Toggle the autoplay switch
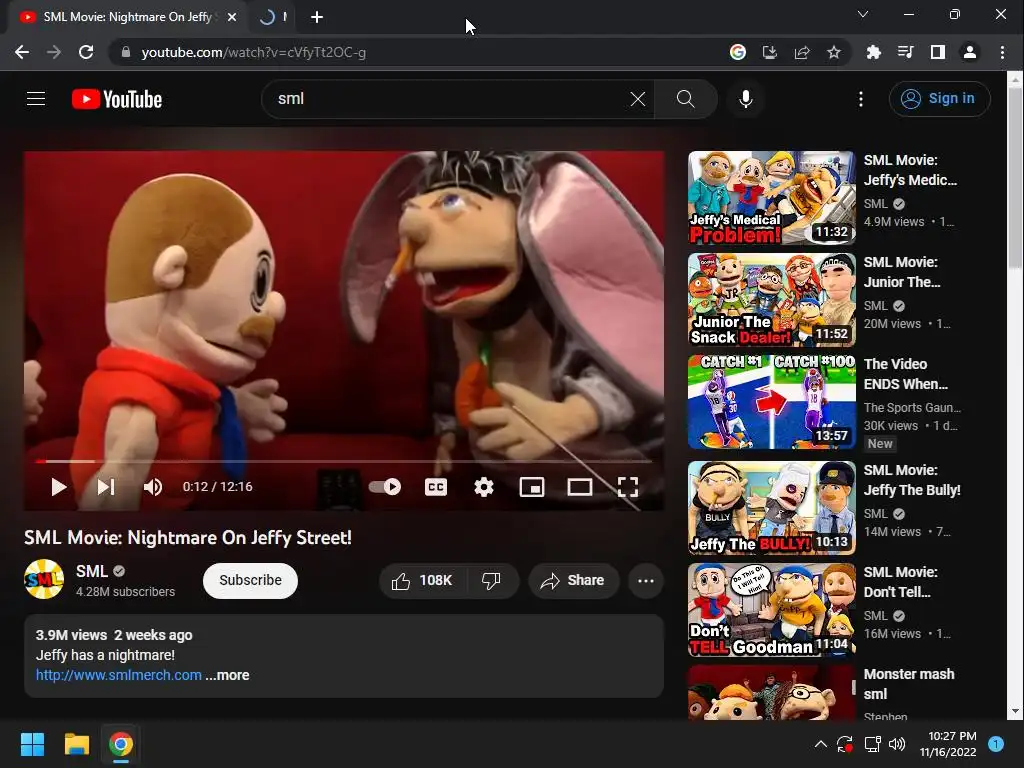The width and height of the screenshot is (1024, 768). (385, 487)
